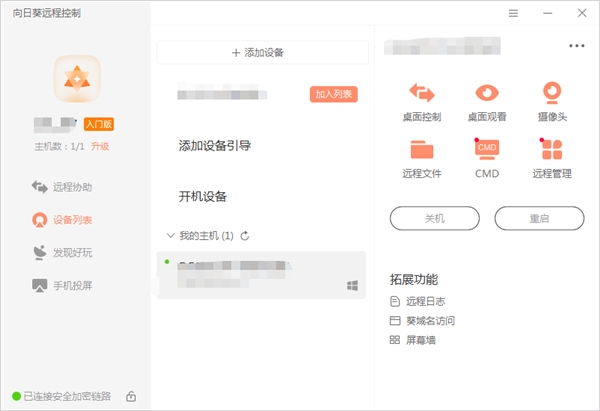Screen dimensions: 600x411
Task: Open 桌面控制 desktop control icon
Action: pyautogui.click(x=421, y=93)
